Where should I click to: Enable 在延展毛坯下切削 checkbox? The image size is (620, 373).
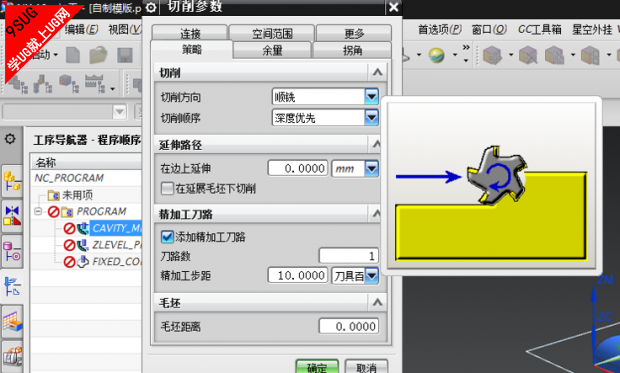point(167,188)
